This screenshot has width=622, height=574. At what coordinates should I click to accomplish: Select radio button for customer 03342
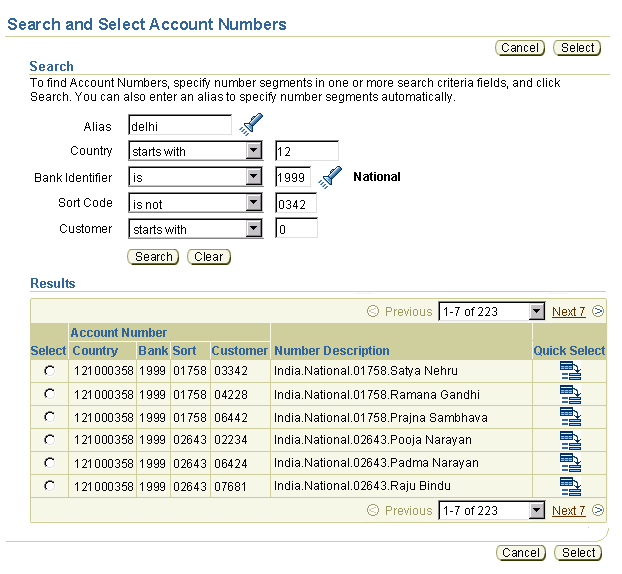pos(50,371)
